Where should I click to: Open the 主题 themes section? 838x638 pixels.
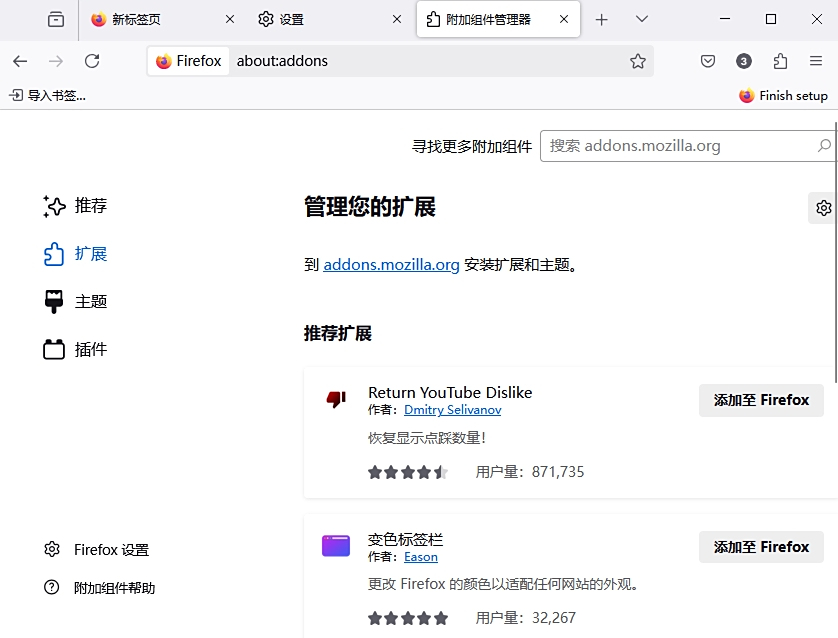(x=88, y=301)
